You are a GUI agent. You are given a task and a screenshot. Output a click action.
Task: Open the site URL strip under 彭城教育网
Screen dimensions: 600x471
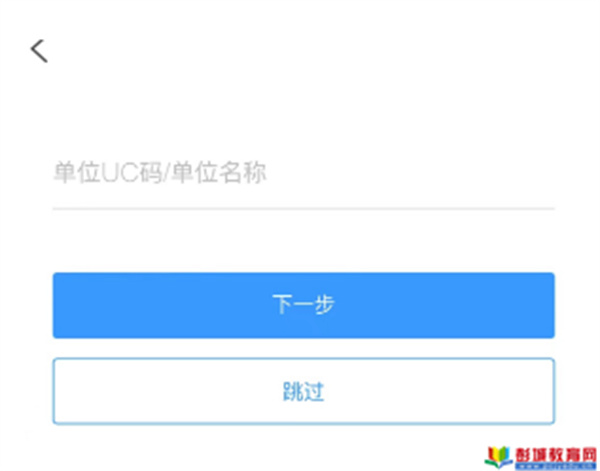point(556,467)
